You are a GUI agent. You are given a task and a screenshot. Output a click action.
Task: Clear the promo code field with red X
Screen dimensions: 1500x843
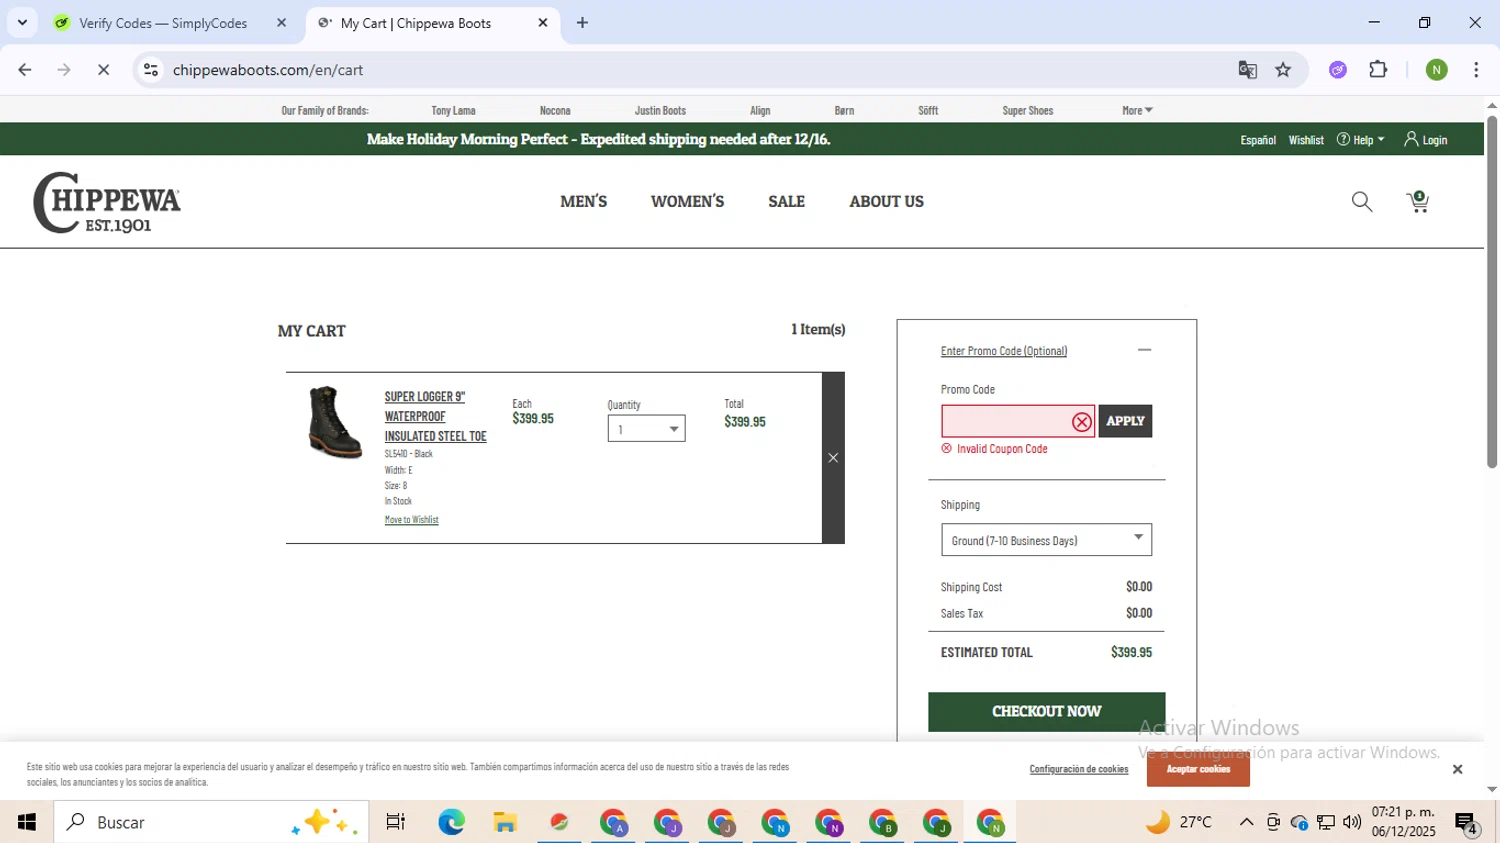pos(1081,422)
